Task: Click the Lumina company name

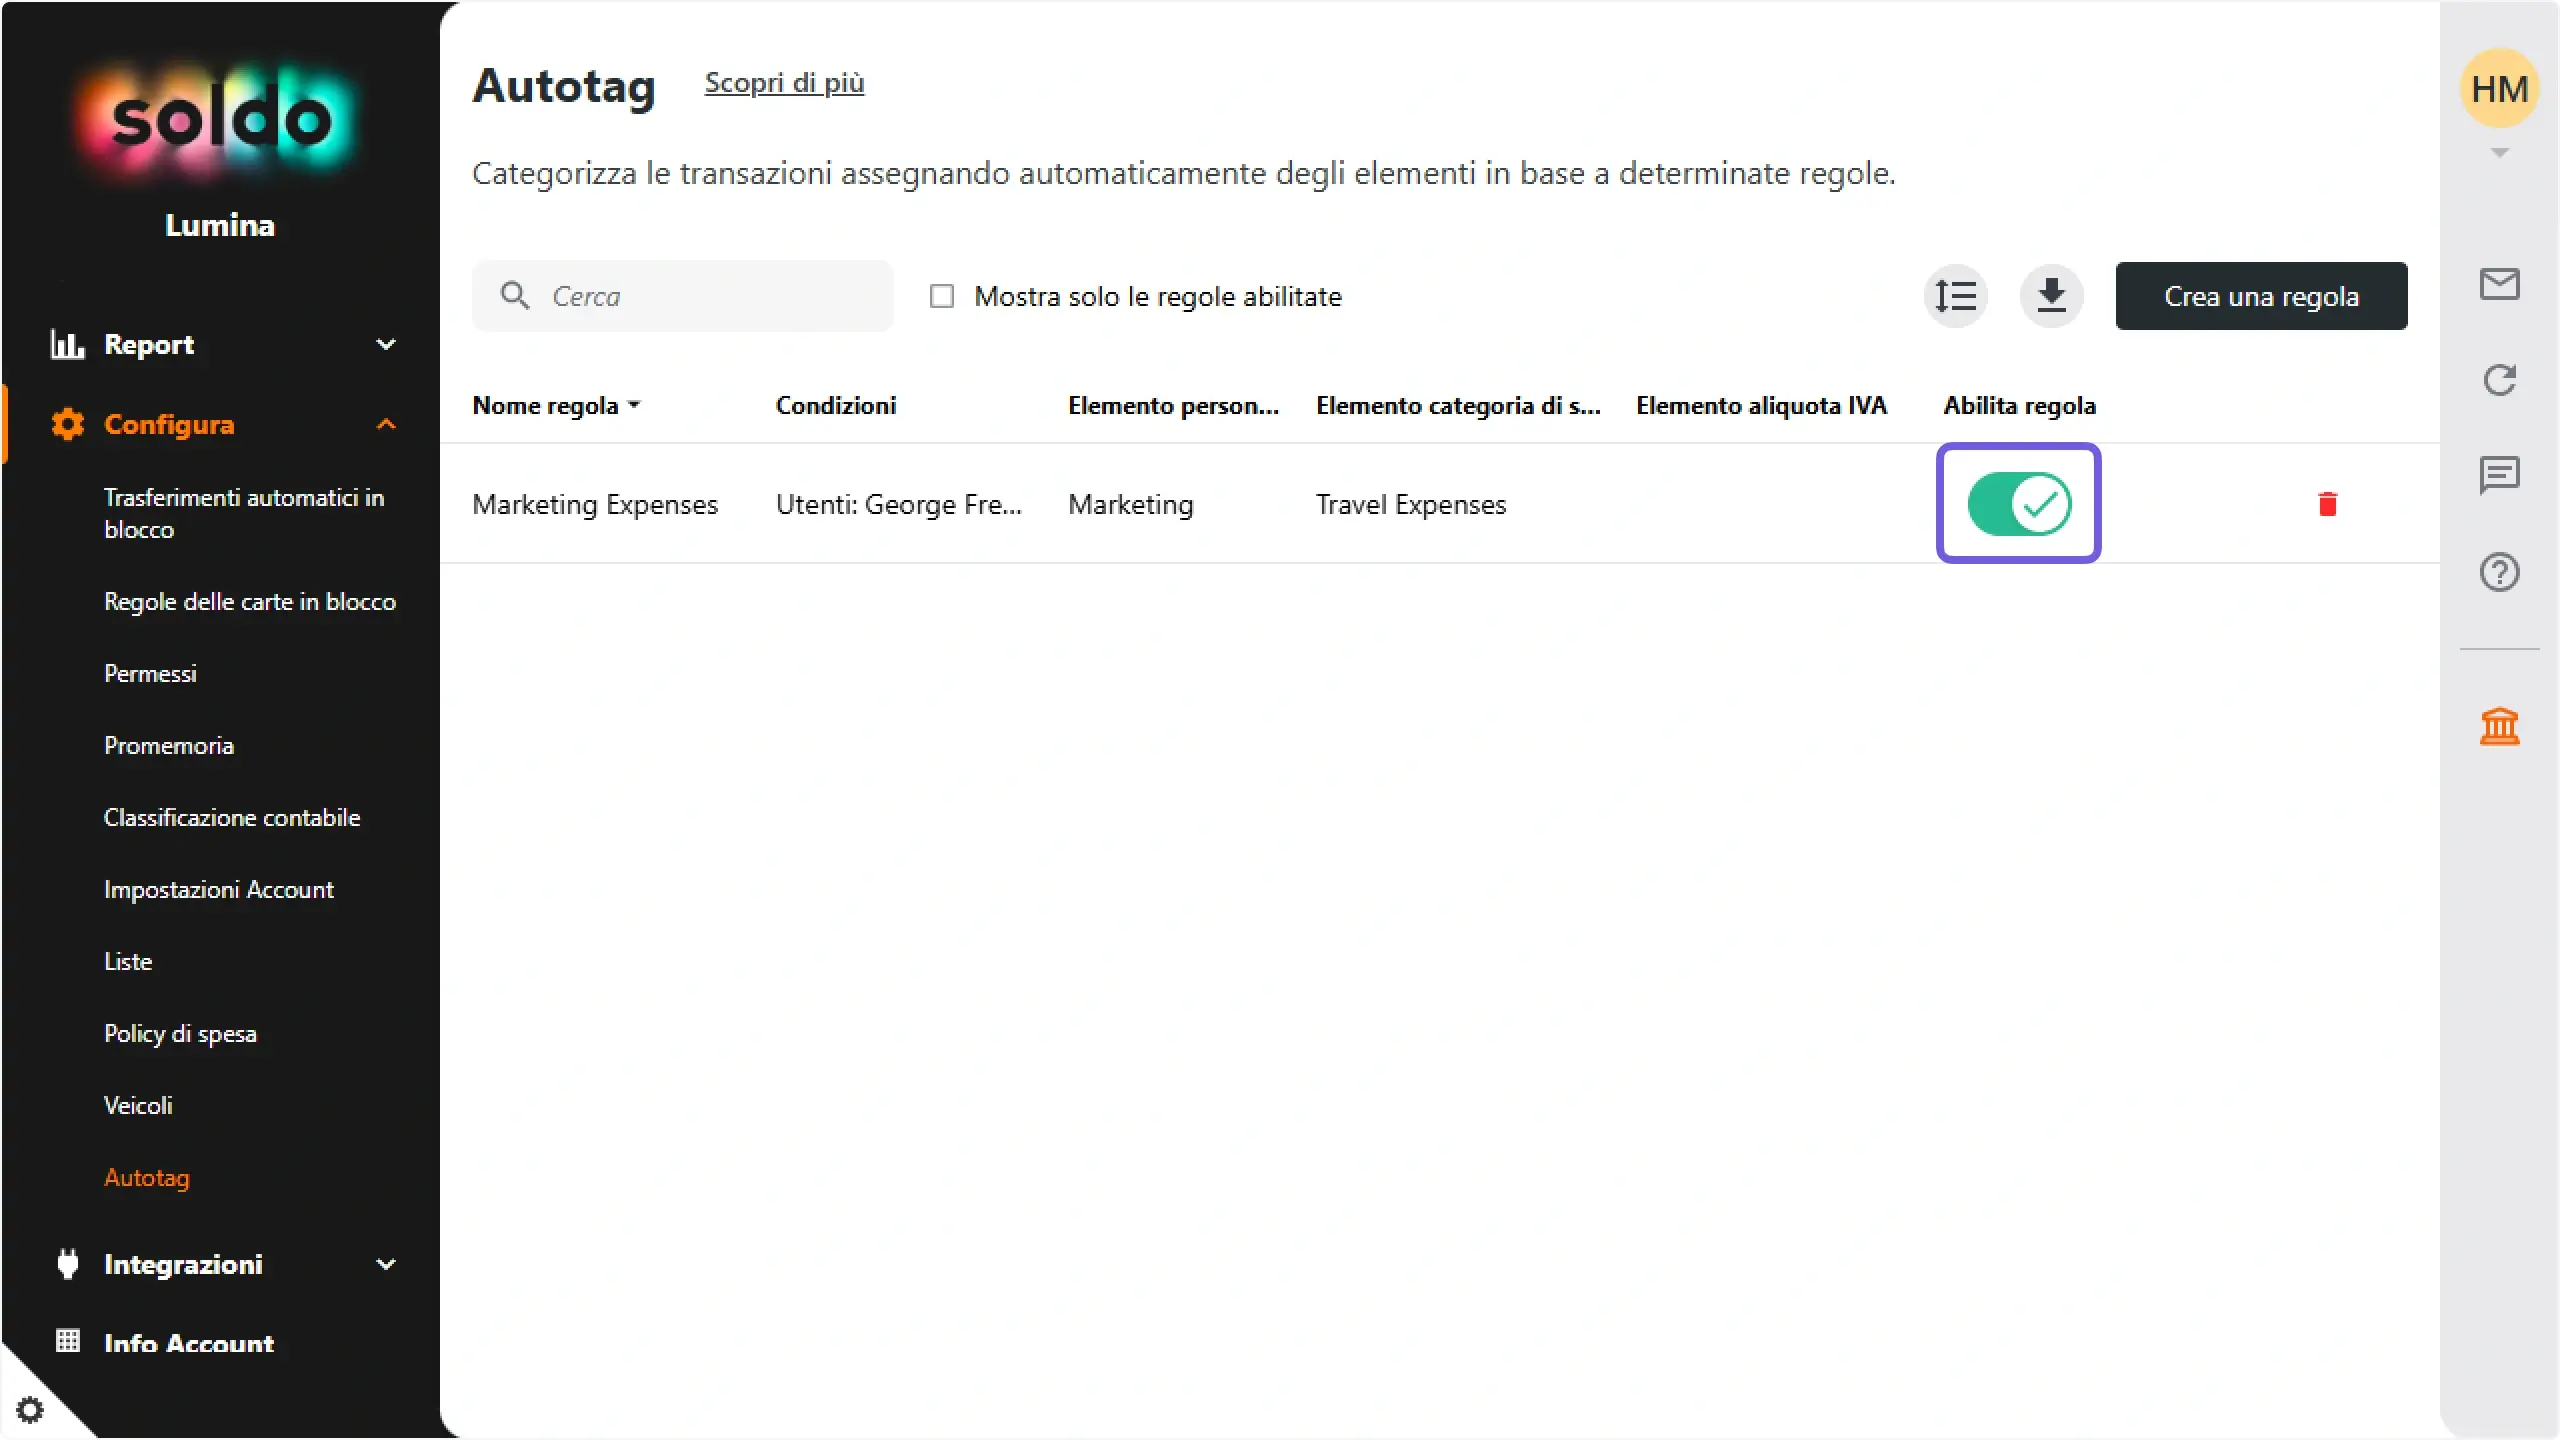Action: pos(220,225)
